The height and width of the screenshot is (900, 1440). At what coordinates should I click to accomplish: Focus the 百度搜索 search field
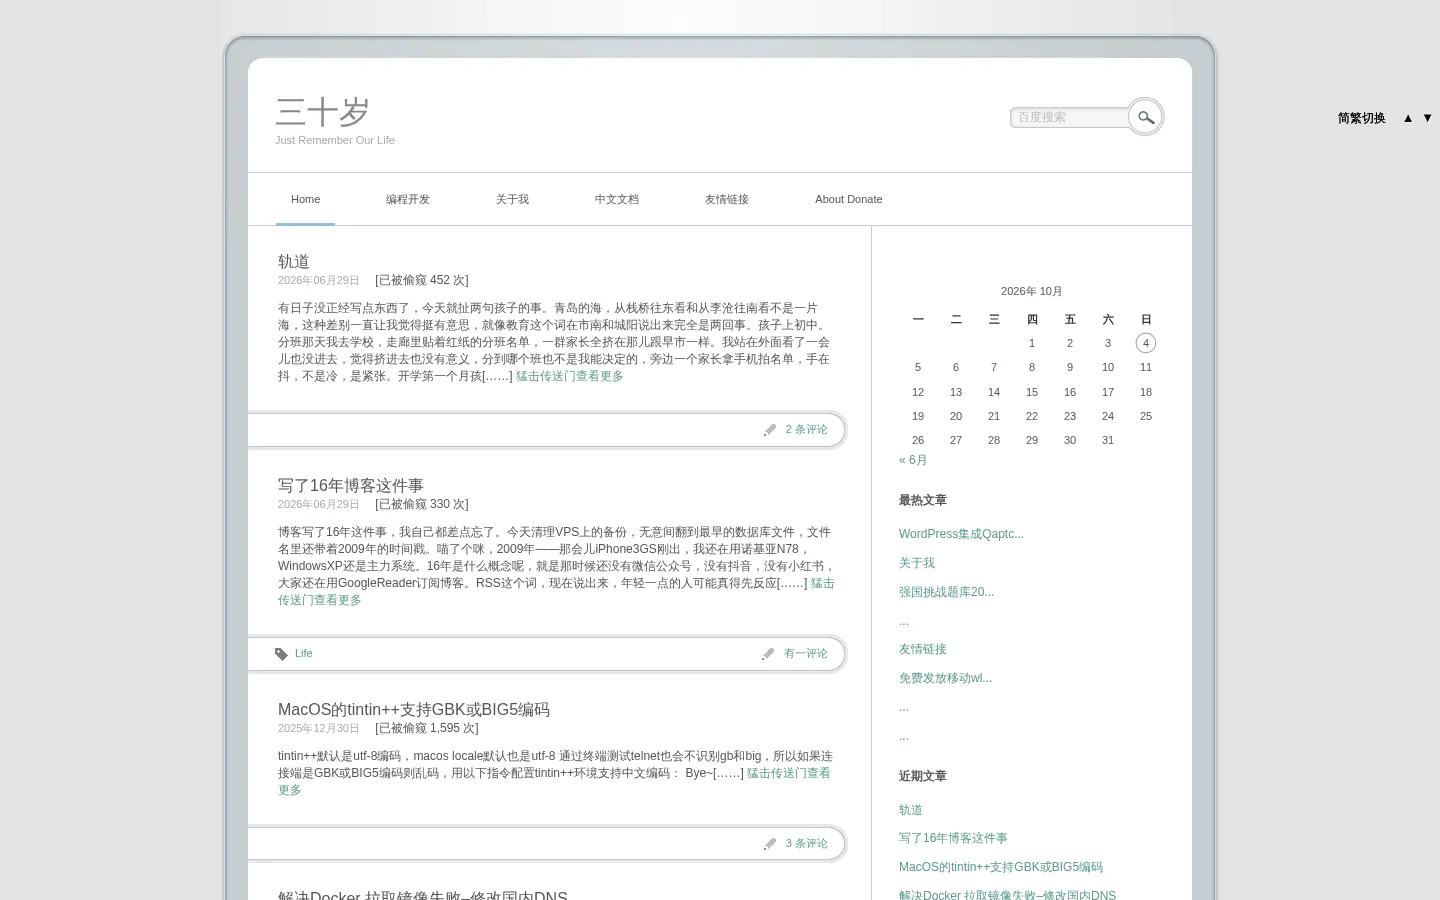[x=1070, y=118]
